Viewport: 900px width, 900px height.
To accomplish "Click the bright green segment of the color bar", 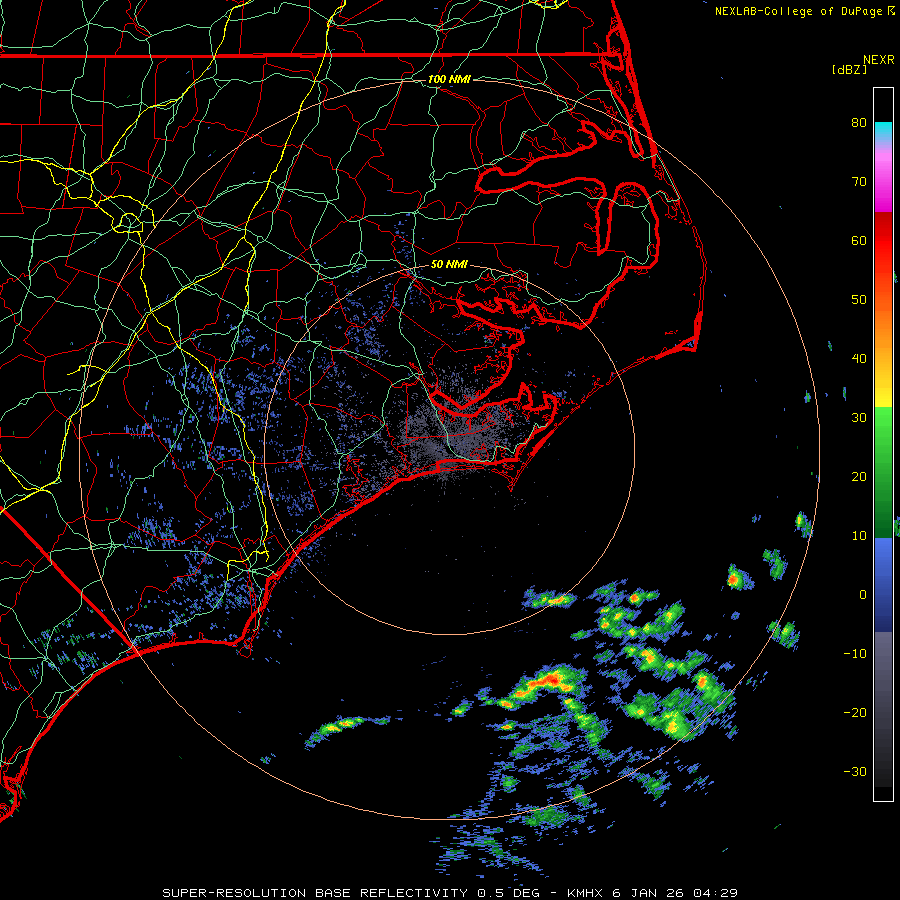I will [x=883, y=424].
